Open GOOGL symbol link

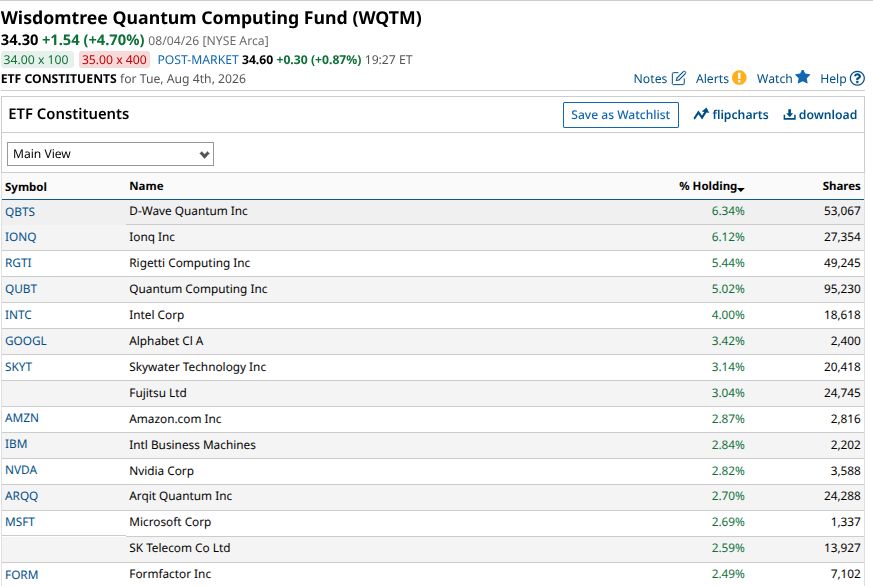click(26, 341)
